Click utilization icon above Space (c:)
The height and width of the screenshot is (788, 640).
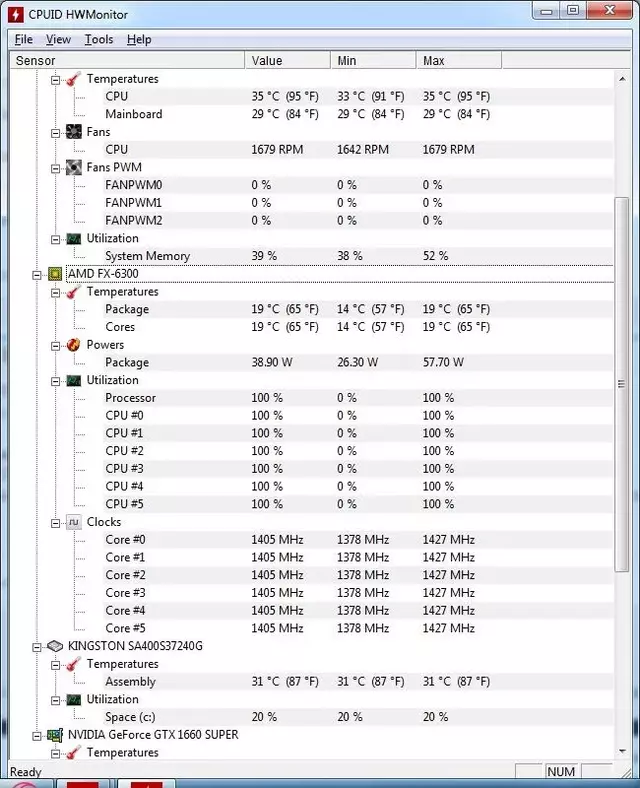click(x=74, y=700)
